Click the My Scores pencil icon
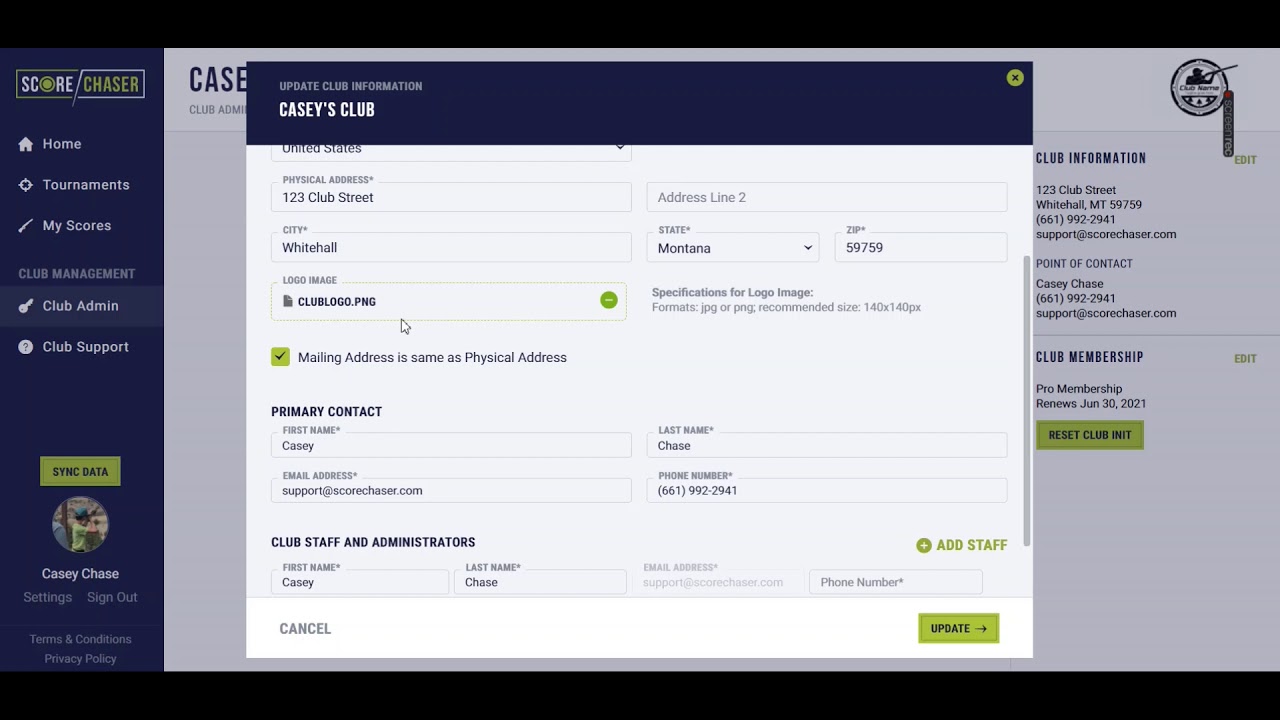 [x=26, y=226]
